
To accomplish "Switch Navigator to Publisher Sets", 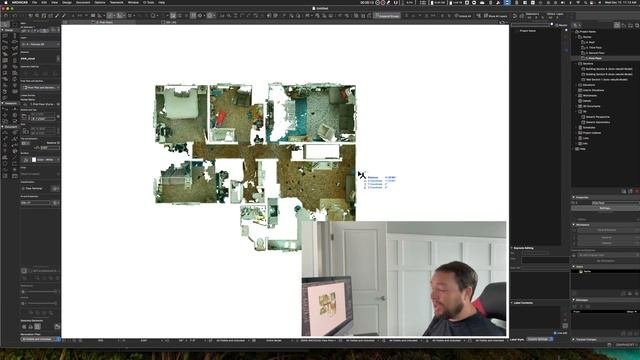I will 637,25.
